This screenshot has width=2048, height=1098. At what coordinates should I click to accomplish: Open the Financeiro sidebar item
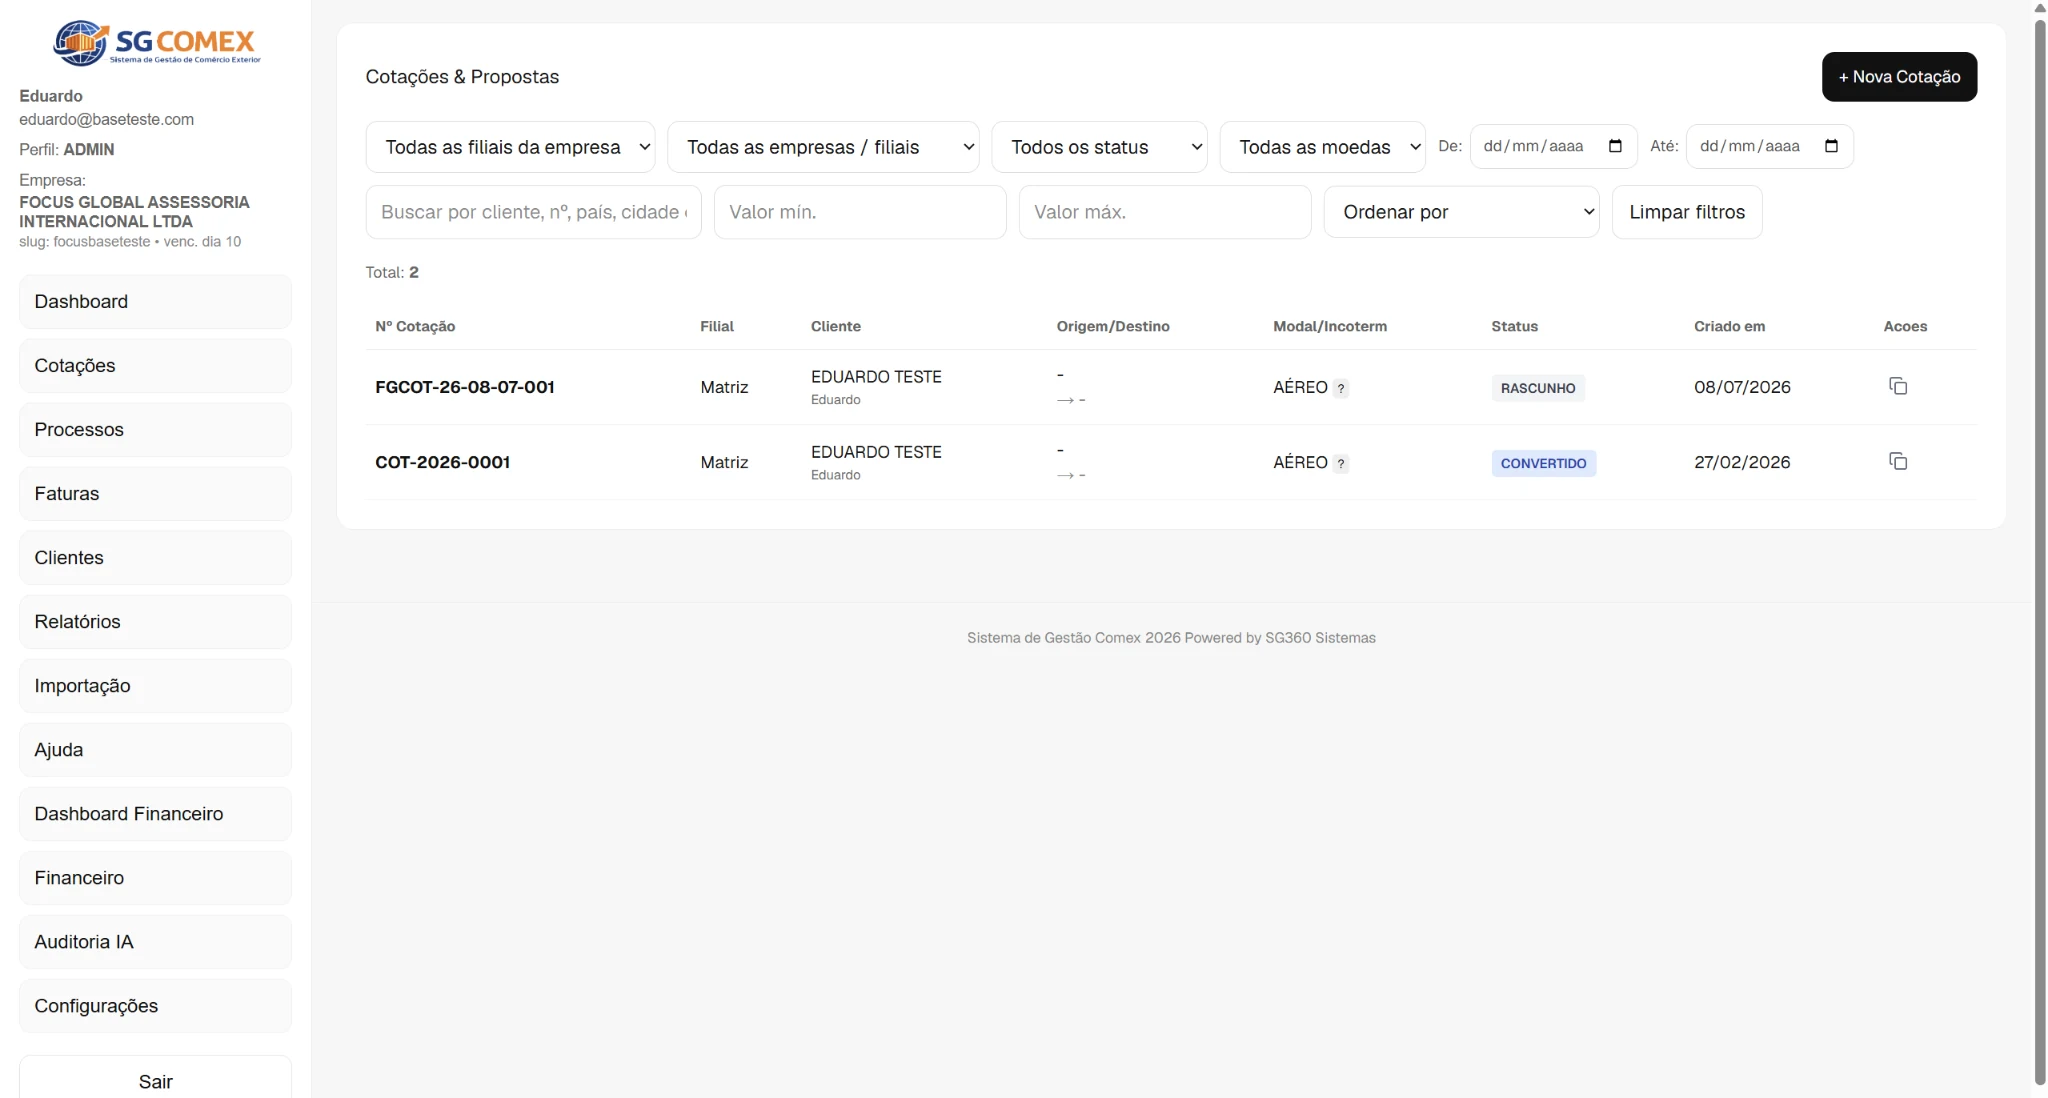[x=155, y=878]
